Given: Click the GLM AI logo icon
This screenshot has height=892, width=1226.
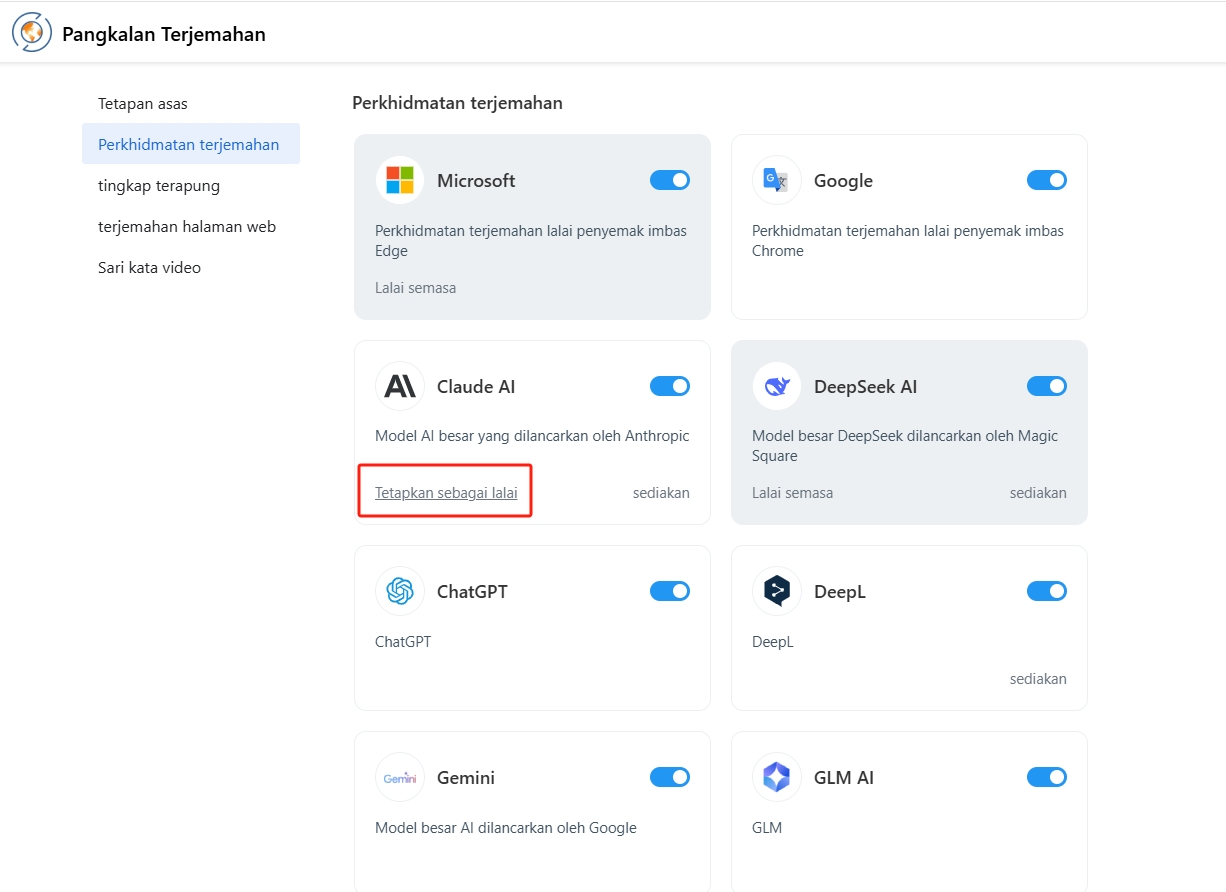Looking at the screenshot, I should [x=777, y=777].
